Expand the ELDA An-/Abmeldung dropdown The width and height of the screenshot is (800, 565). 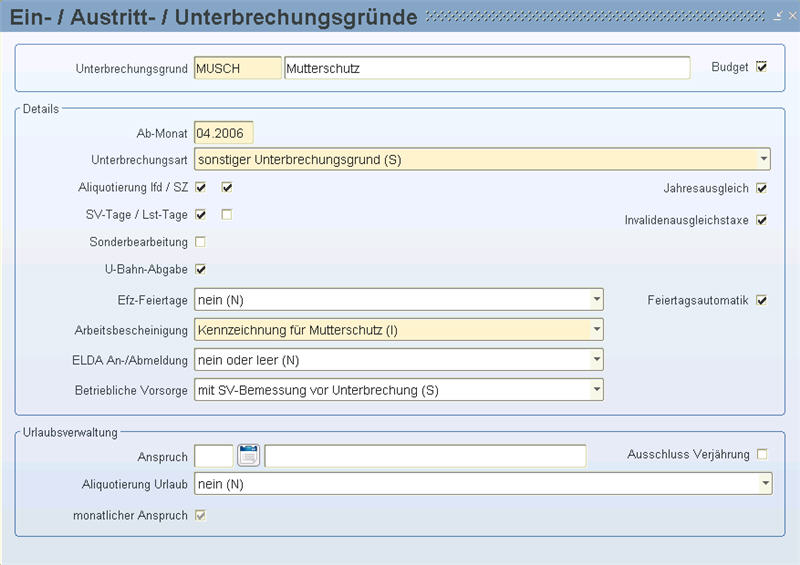click(596, 360)
